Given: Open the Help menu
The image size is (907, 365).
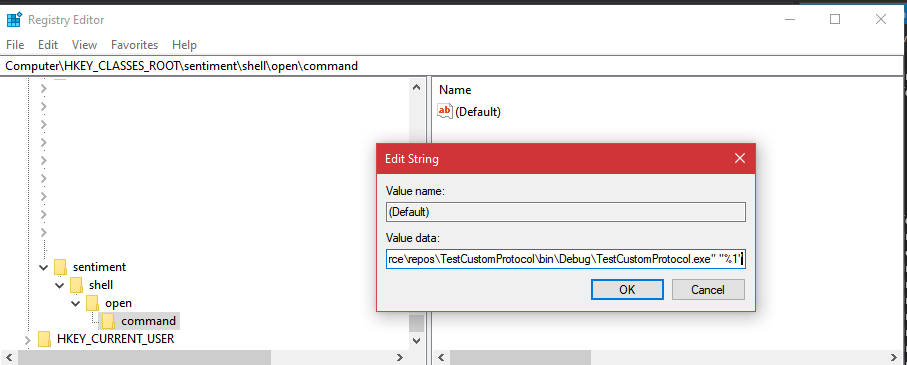Looking at the screenshot, I should [x=185, y=45].
